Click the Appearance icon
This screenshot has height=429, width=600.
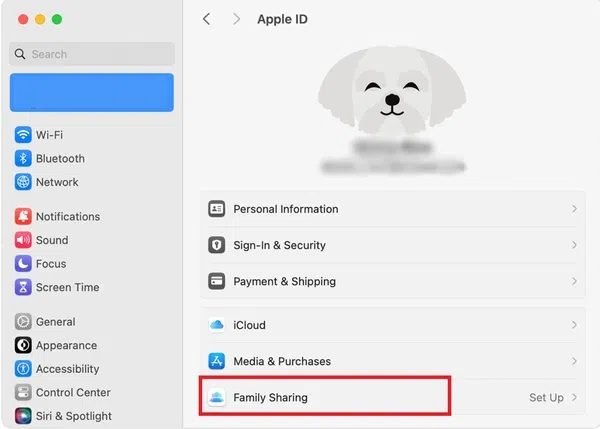tap(23, 345)
